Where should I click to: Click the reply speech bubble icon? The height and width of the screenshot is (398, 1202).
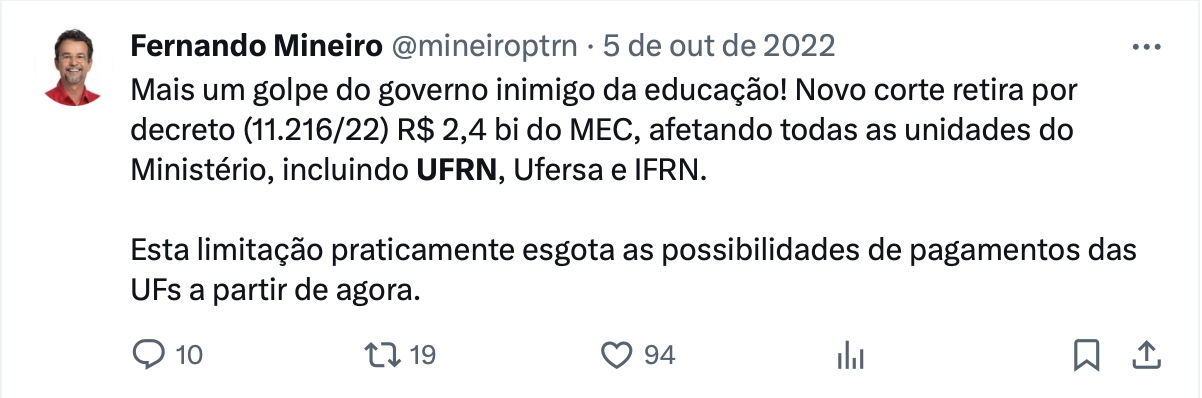point(149,354)
